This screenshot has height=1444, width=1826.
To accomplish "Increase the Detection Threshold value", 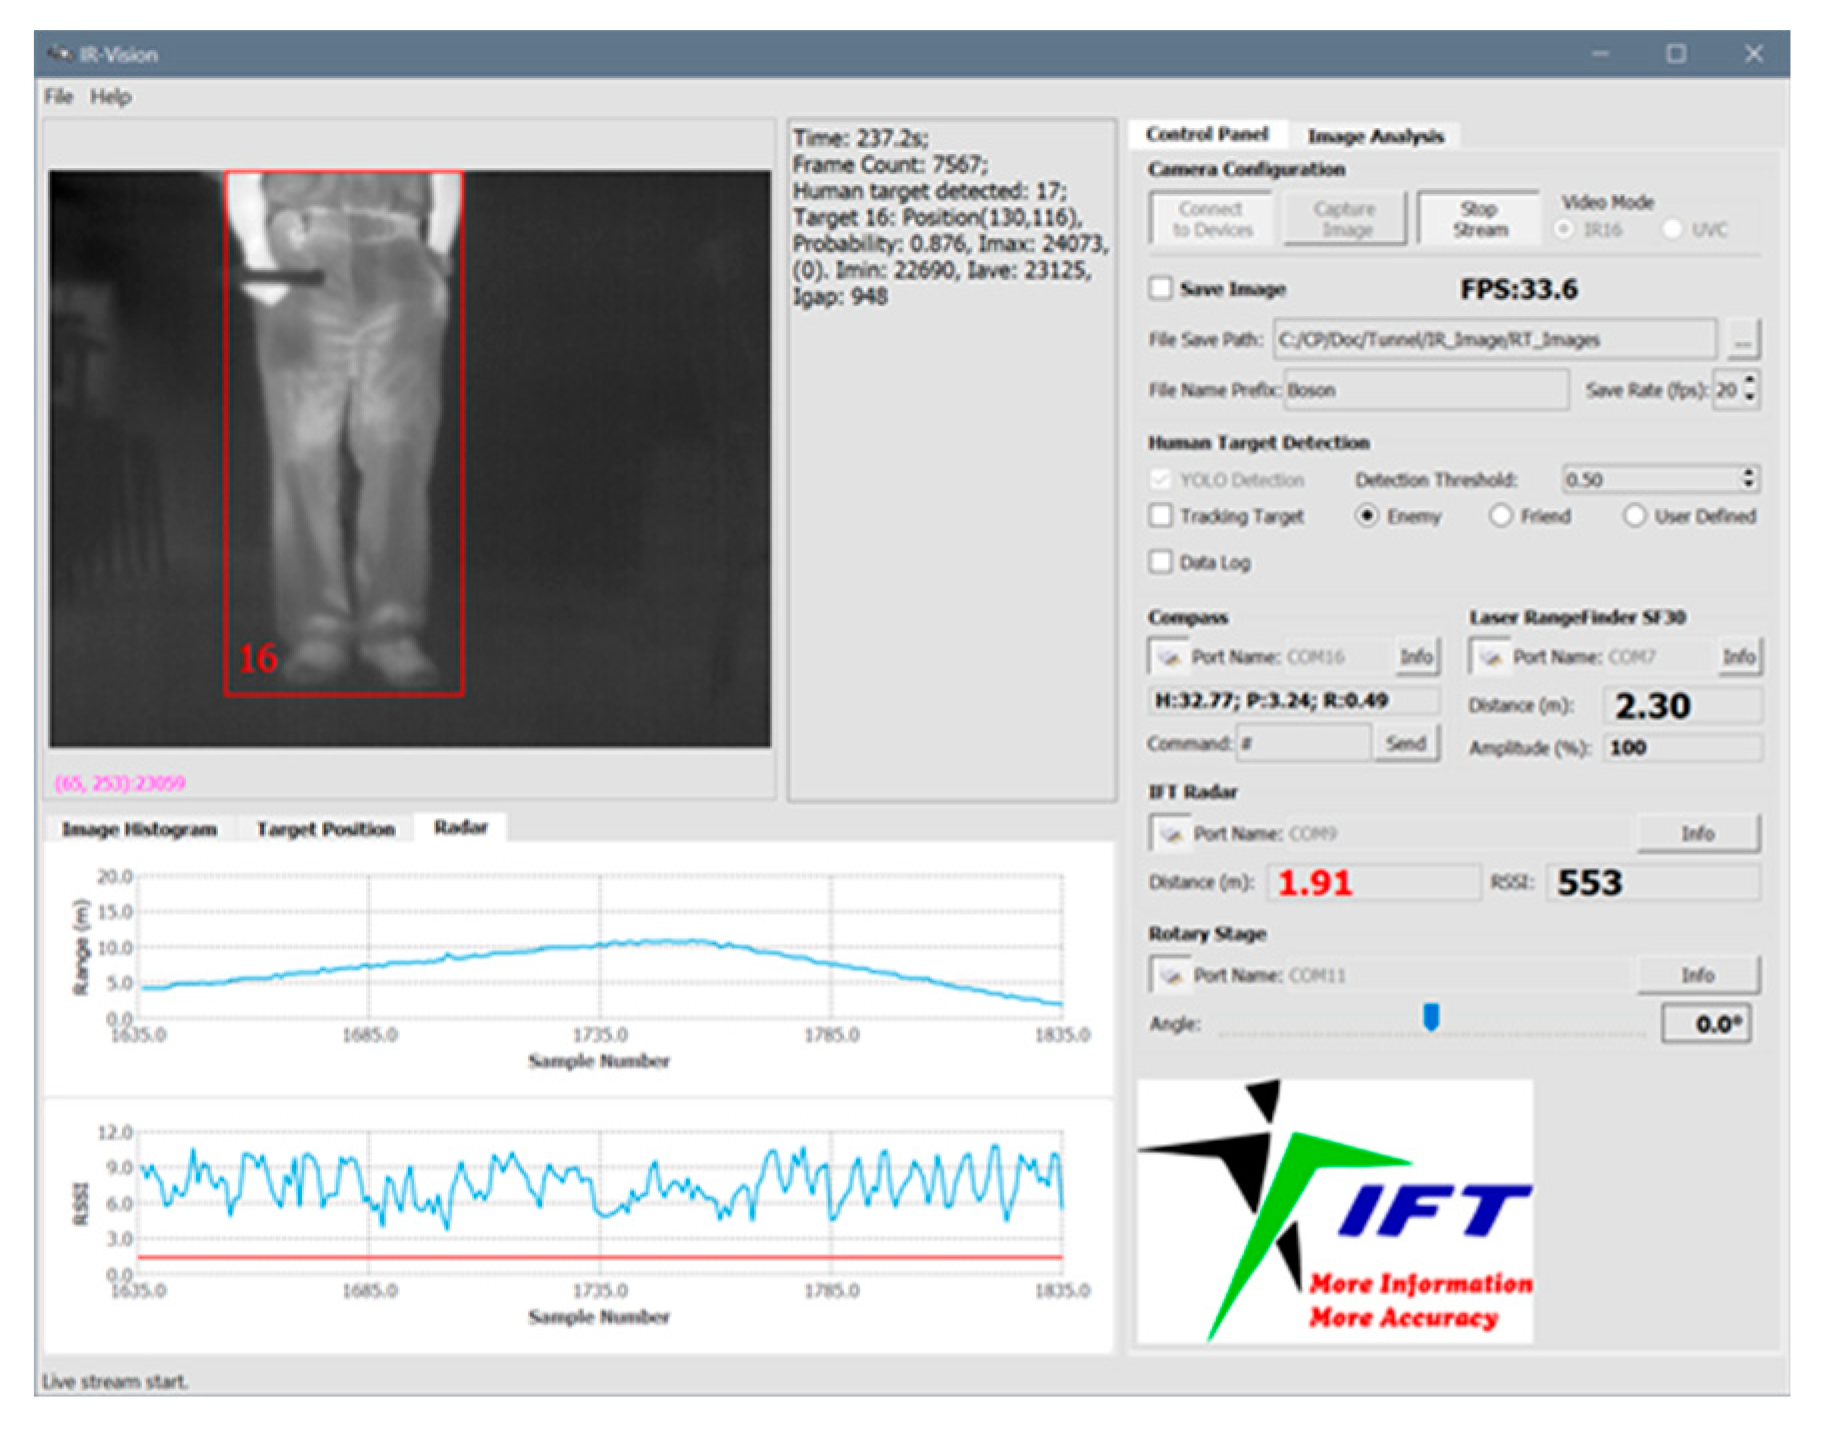I will pos(1748,473).
